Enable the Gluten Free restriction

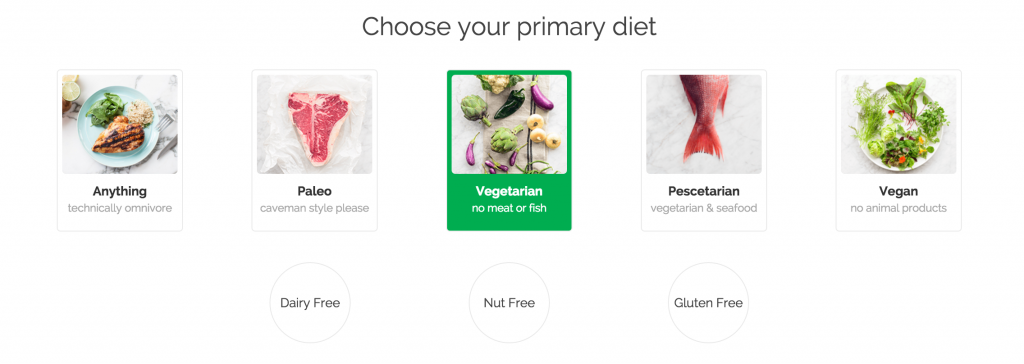click(x=709, y=303)
